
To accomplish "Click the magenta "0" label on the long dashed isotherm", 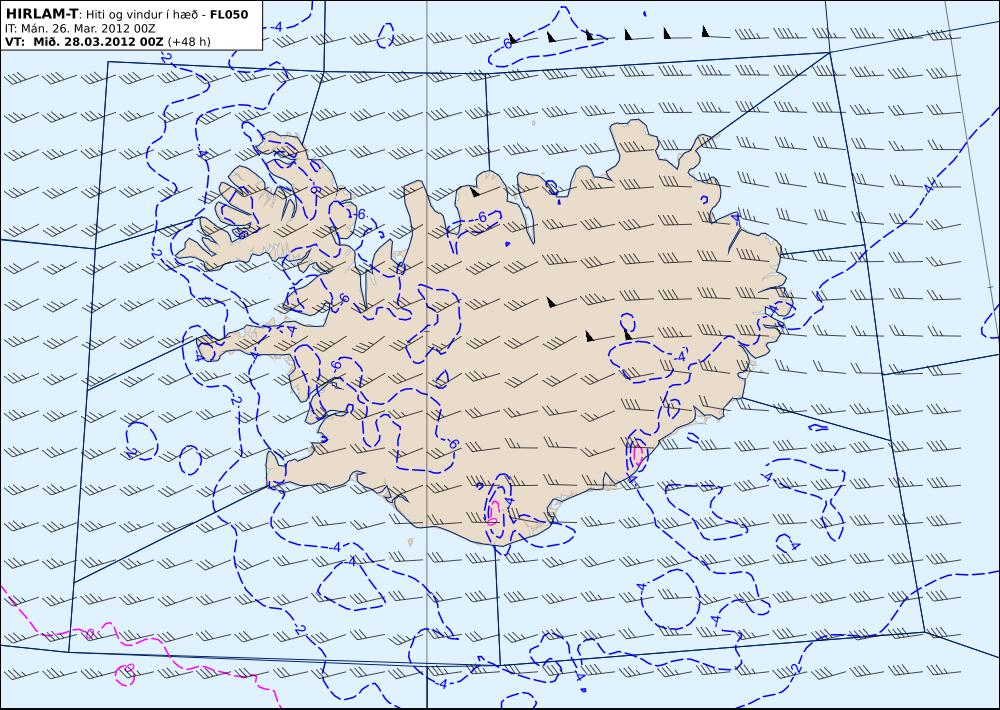I will click(x=91, y=633).
